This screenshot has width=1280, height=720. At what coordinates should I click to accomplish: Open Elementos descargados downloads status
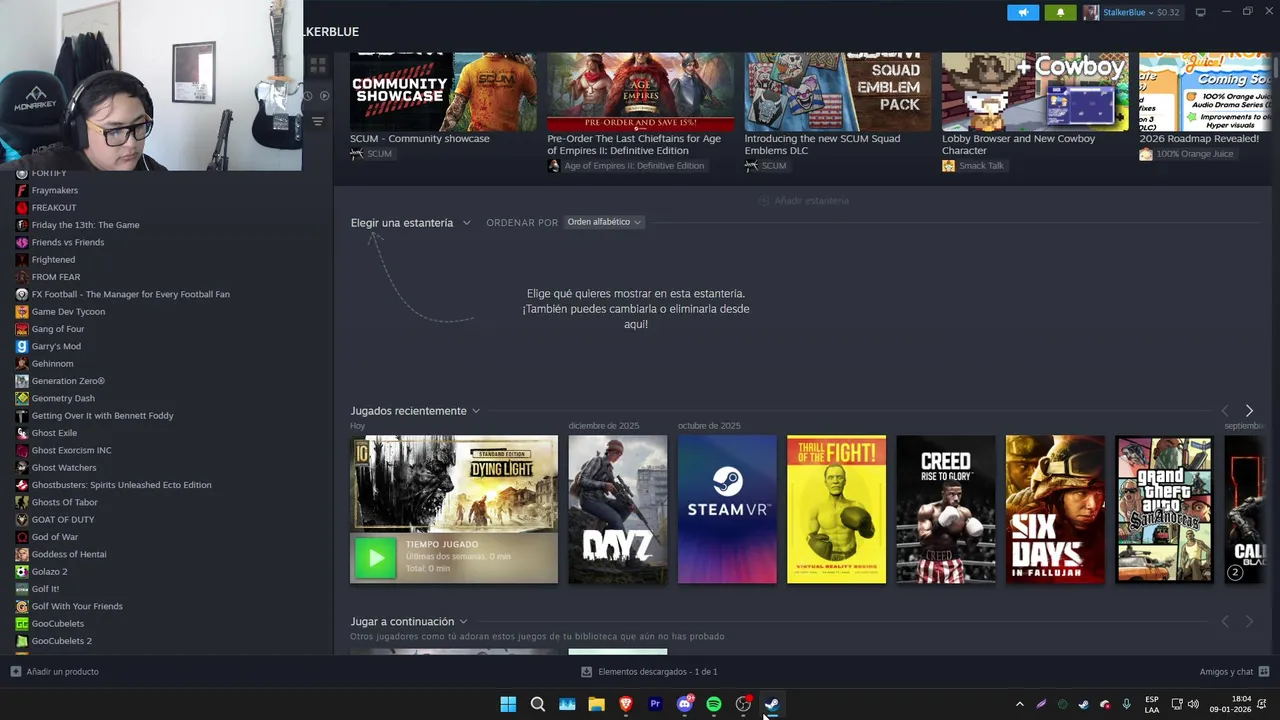[x=649, y=672]
